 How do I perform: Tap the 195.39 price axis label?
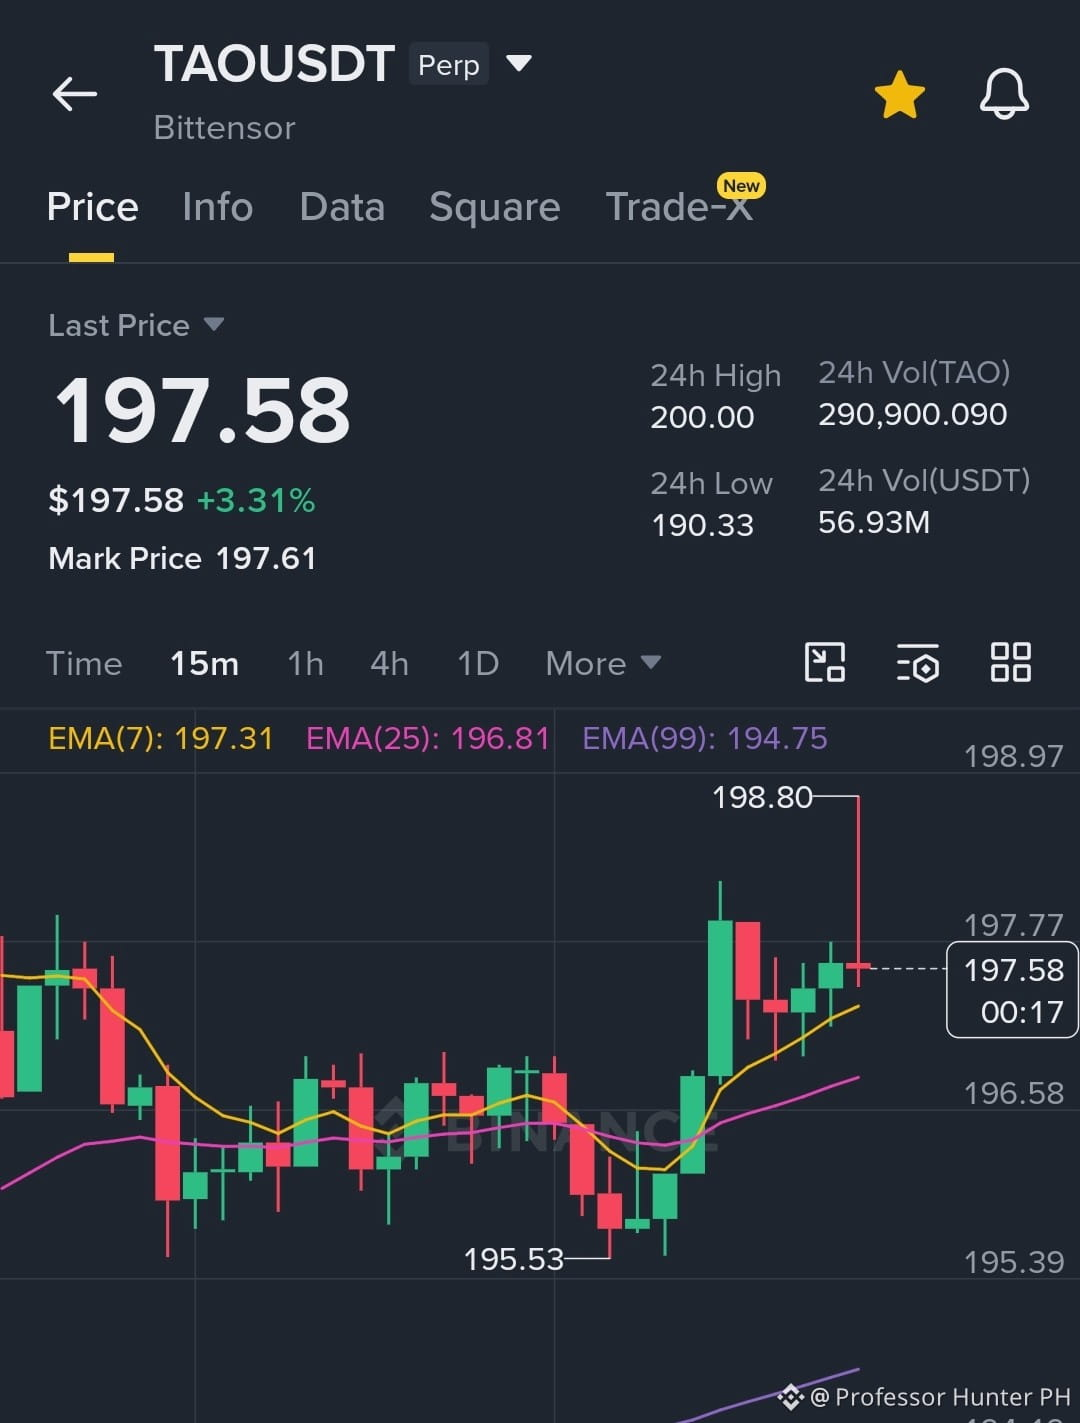point(1013,1262)
